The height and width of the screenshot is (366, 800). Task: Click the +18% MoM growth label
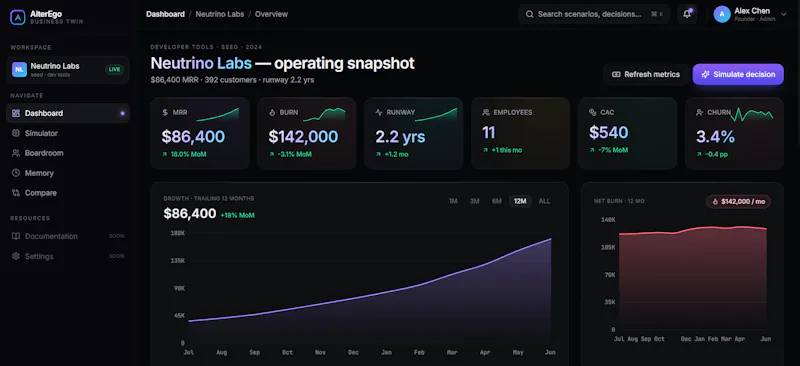(x=237, y=215)
